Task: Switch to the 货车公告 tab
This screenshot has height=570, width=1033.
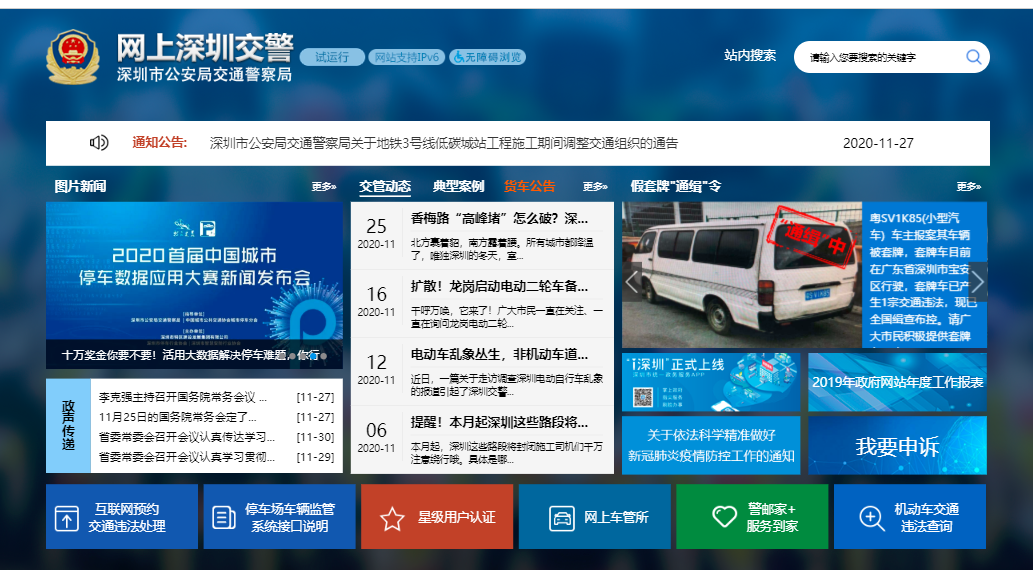Action: click(530, 186)
